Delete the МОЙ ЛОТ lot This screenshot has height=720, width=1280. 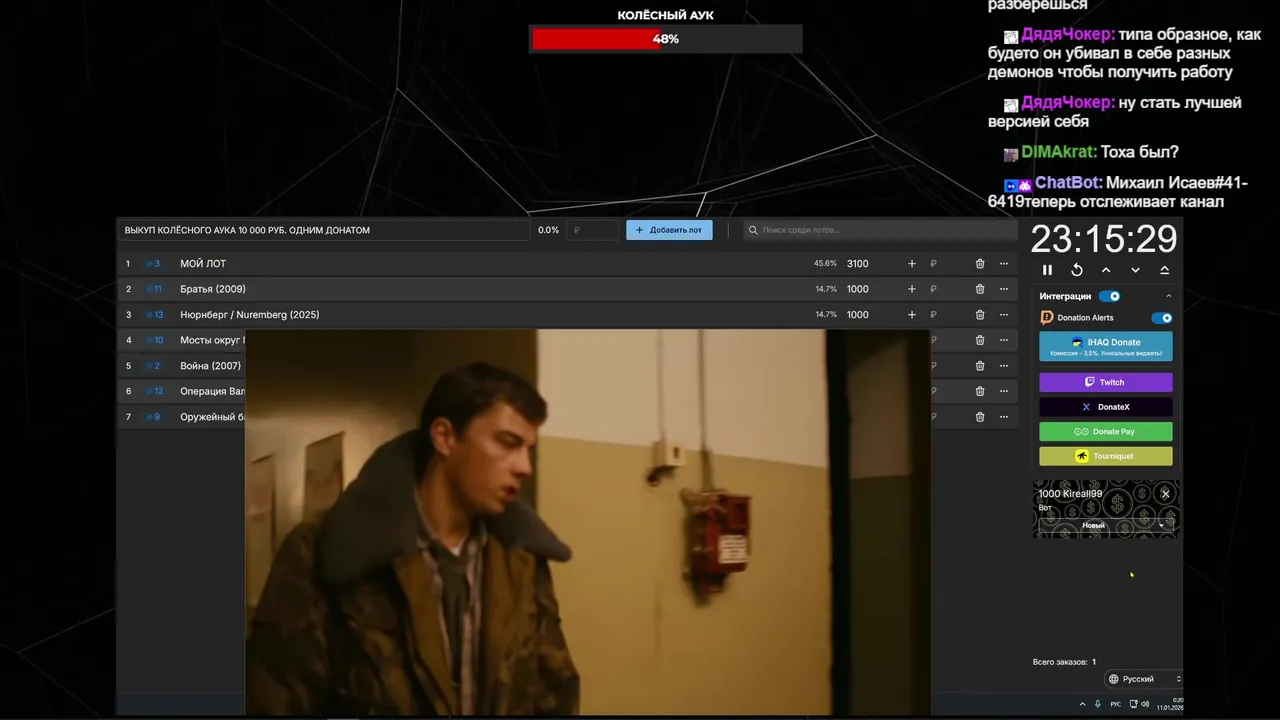[x=980, y=264]
